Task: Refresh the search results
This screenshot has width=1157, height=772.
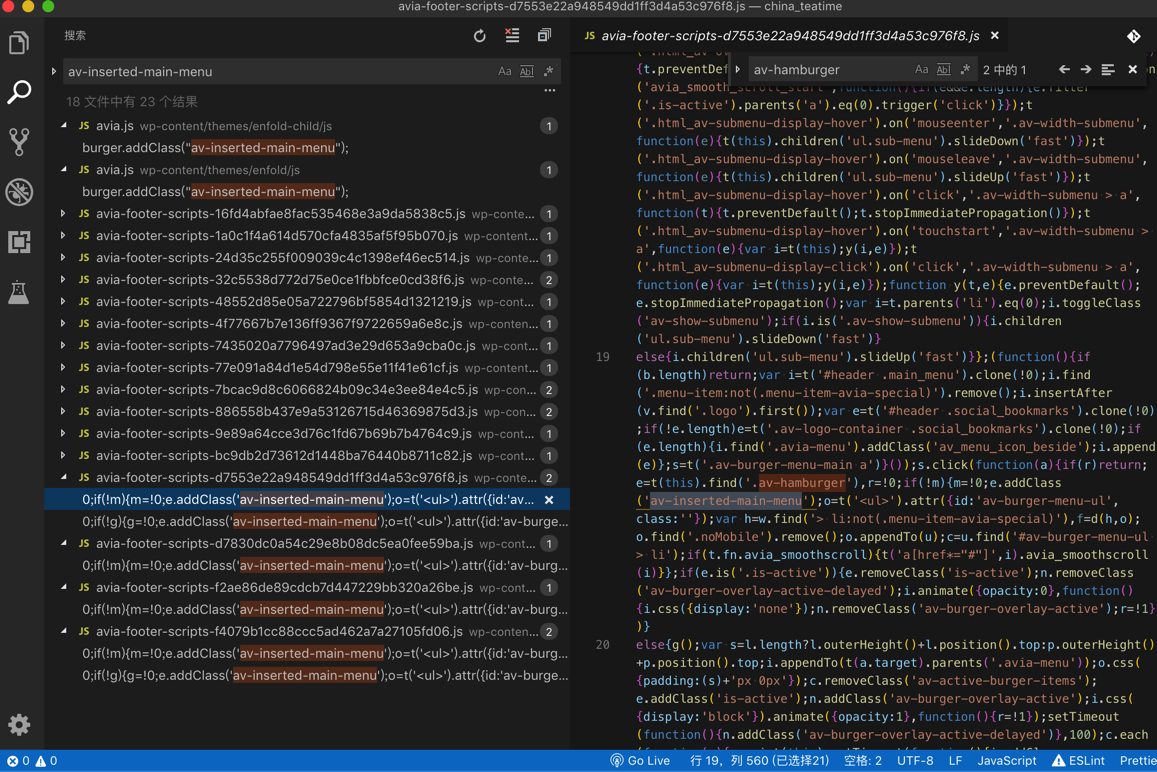Action: coord(480,36)
